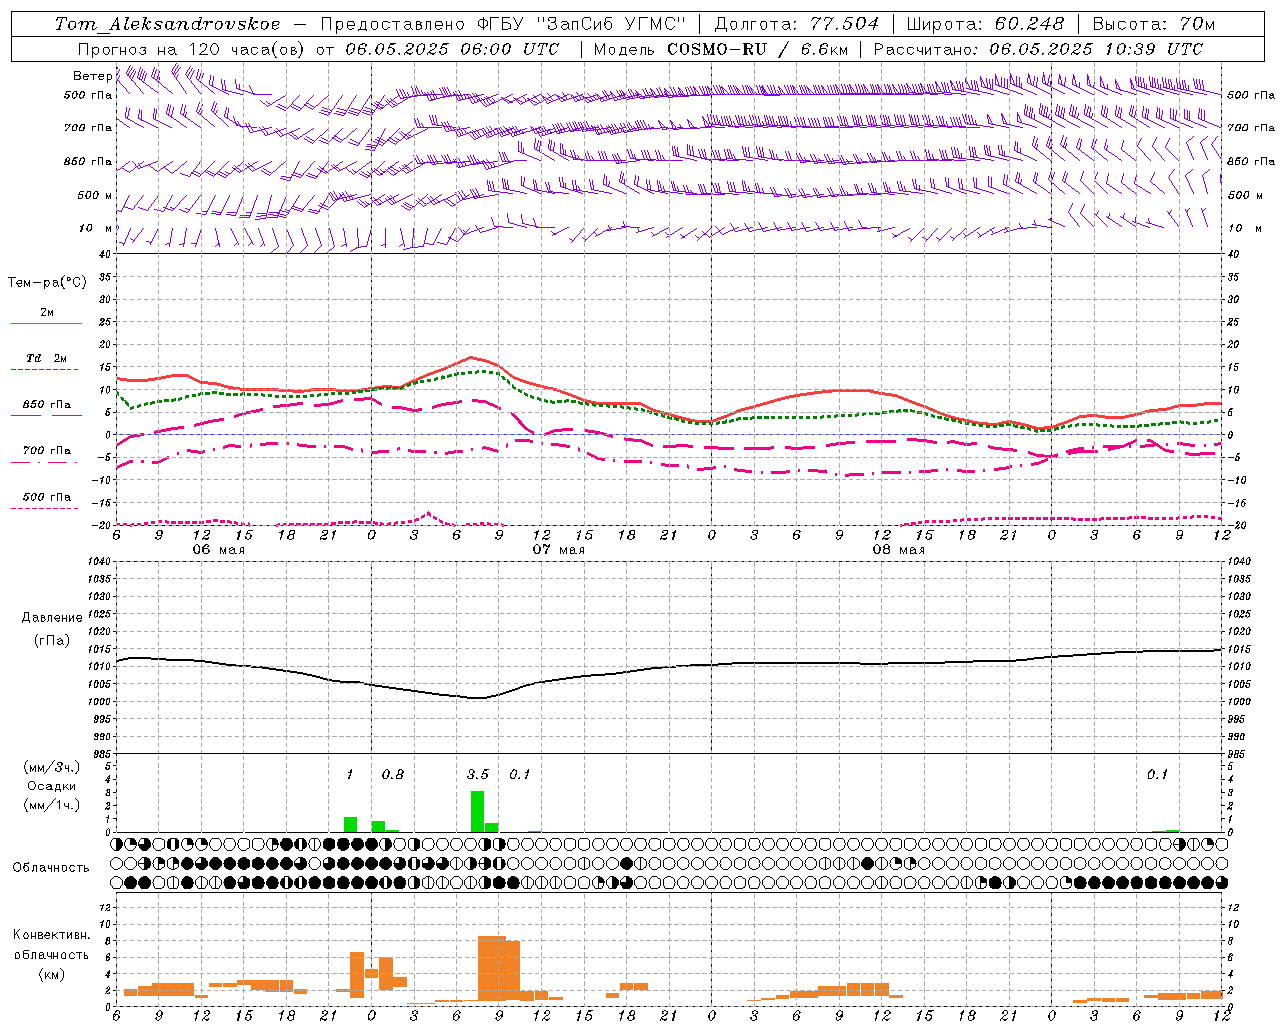This screenshot has height=1024, width=1280.
Task: Click the (мм/3ч.) precipitation unit label
Action: [52, 767]
